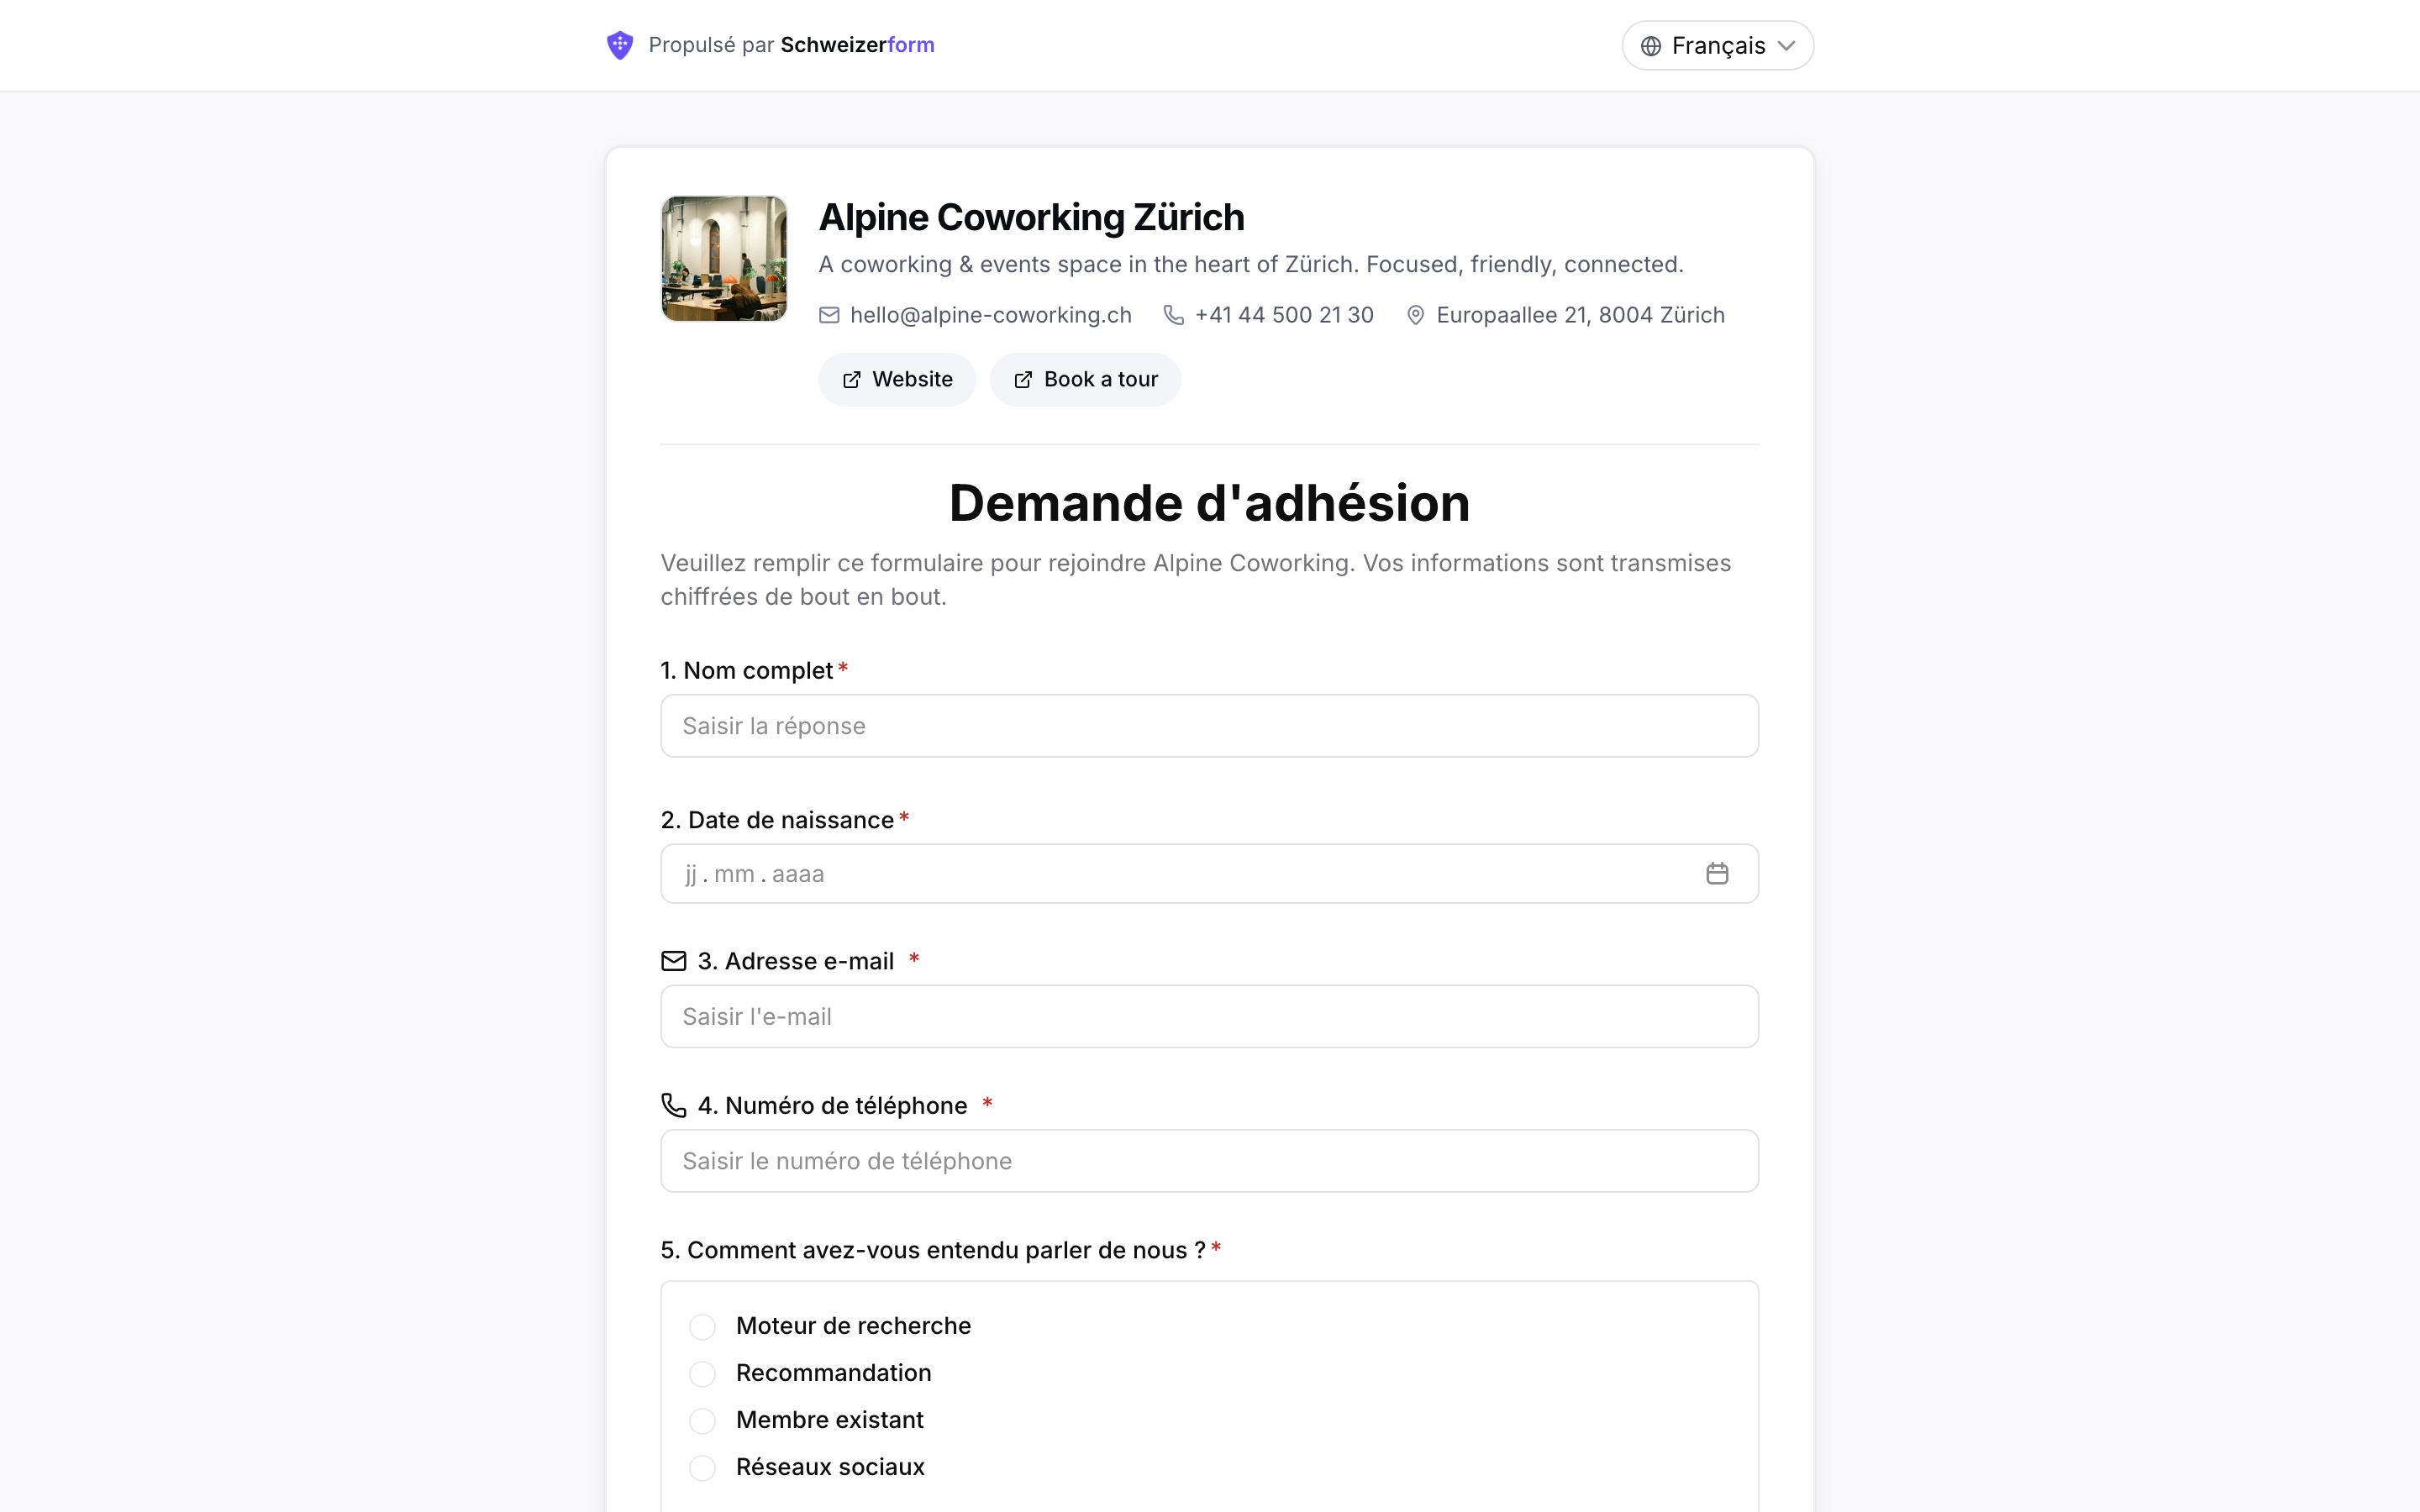Open the Website button
Viewport: 2420px width, 1512px height.
(897, 380)
